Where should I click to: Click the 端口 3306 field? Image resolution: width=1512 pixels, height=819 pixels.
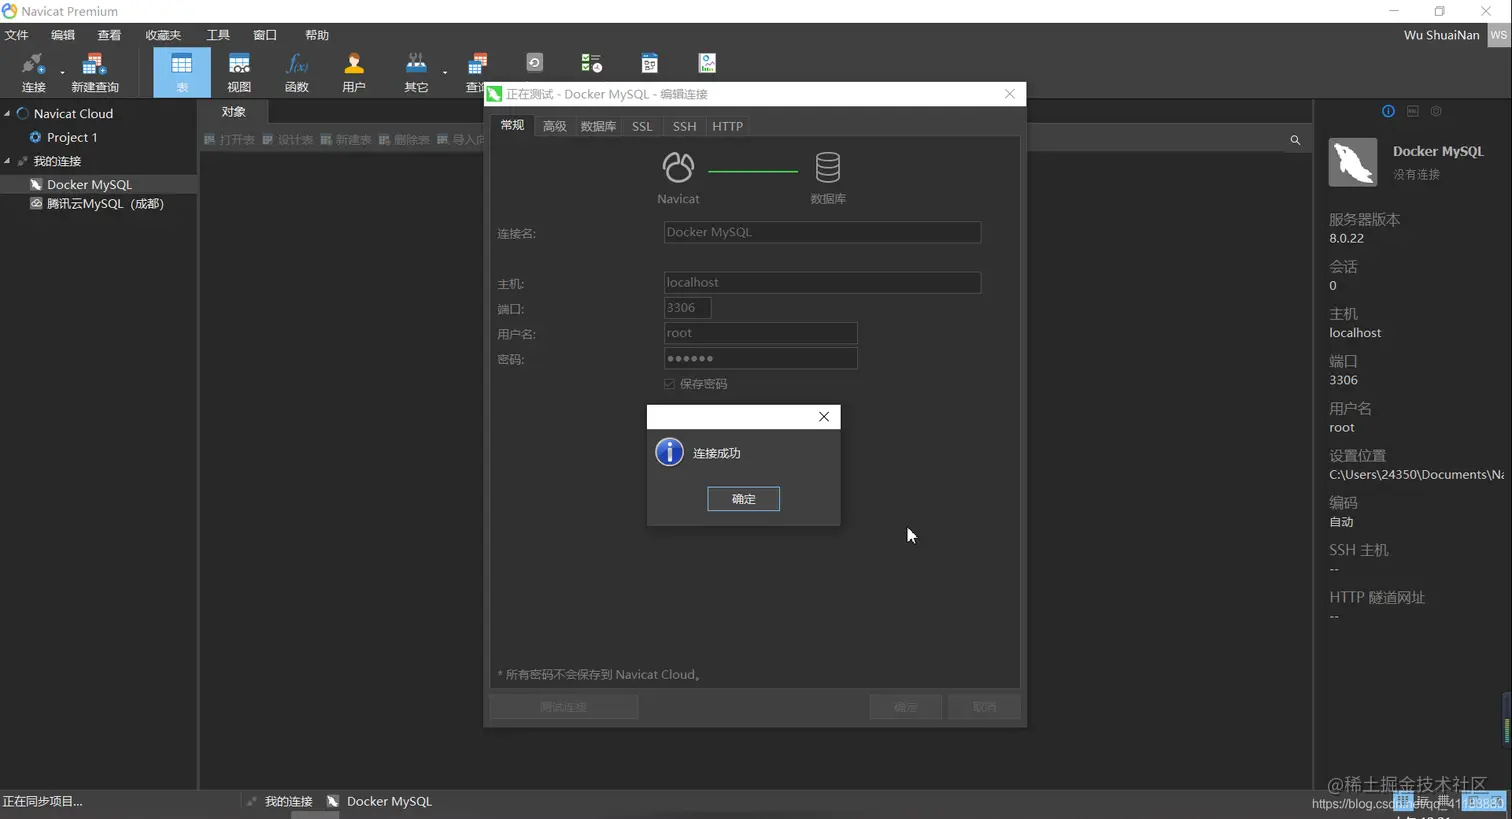(x=687, y=308)
